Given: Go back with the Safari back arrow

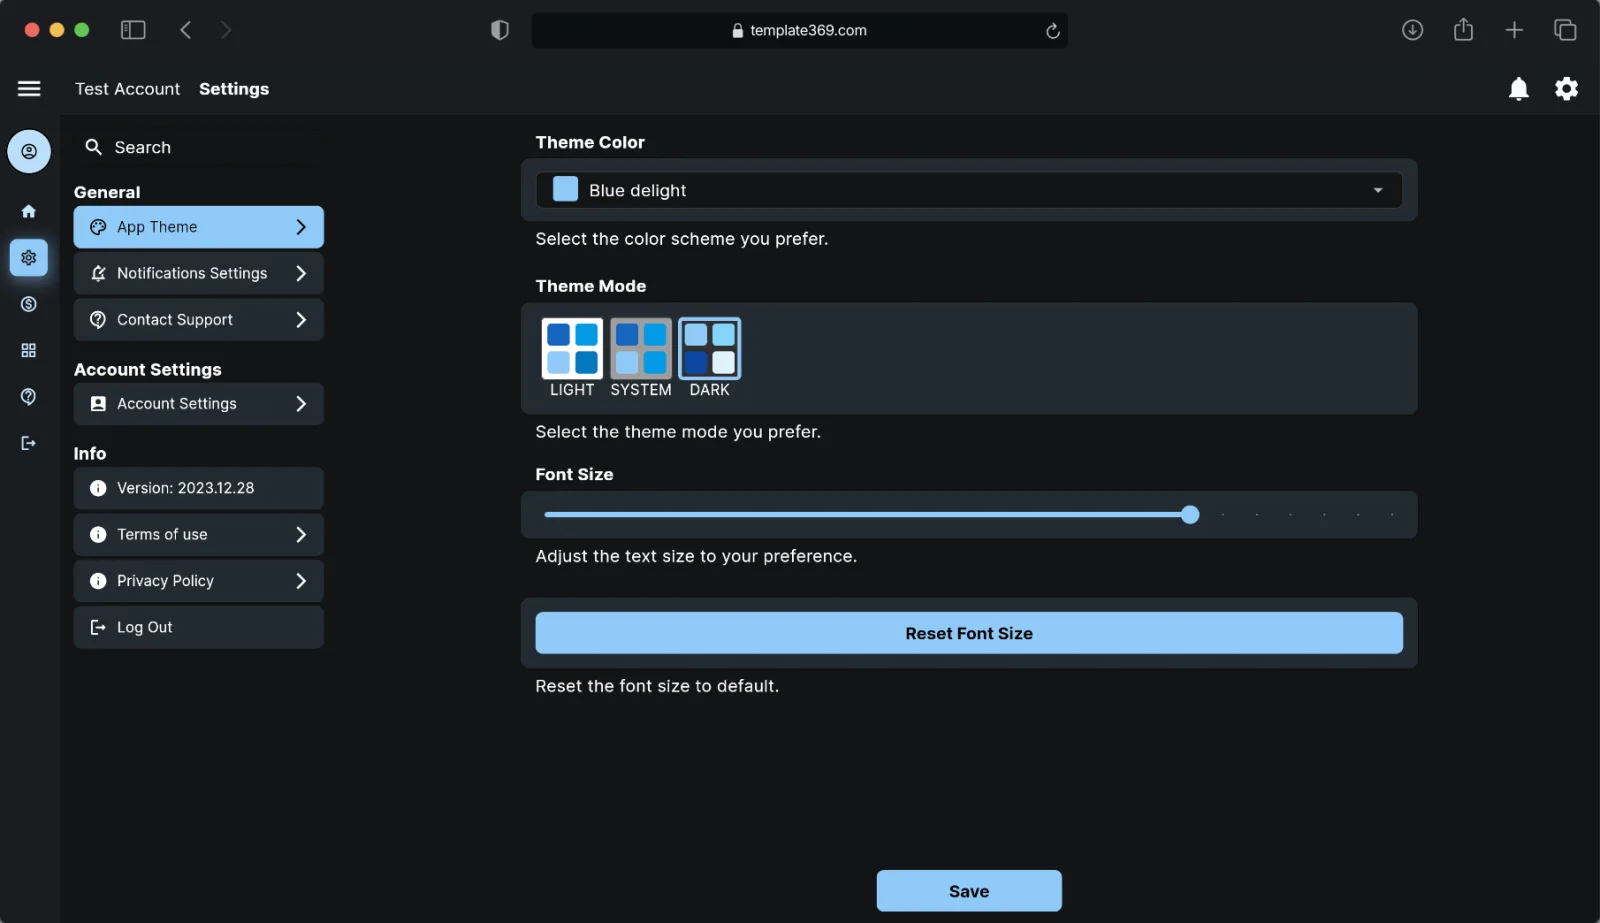Looking at the screenshot, I should tap(186, 30).
